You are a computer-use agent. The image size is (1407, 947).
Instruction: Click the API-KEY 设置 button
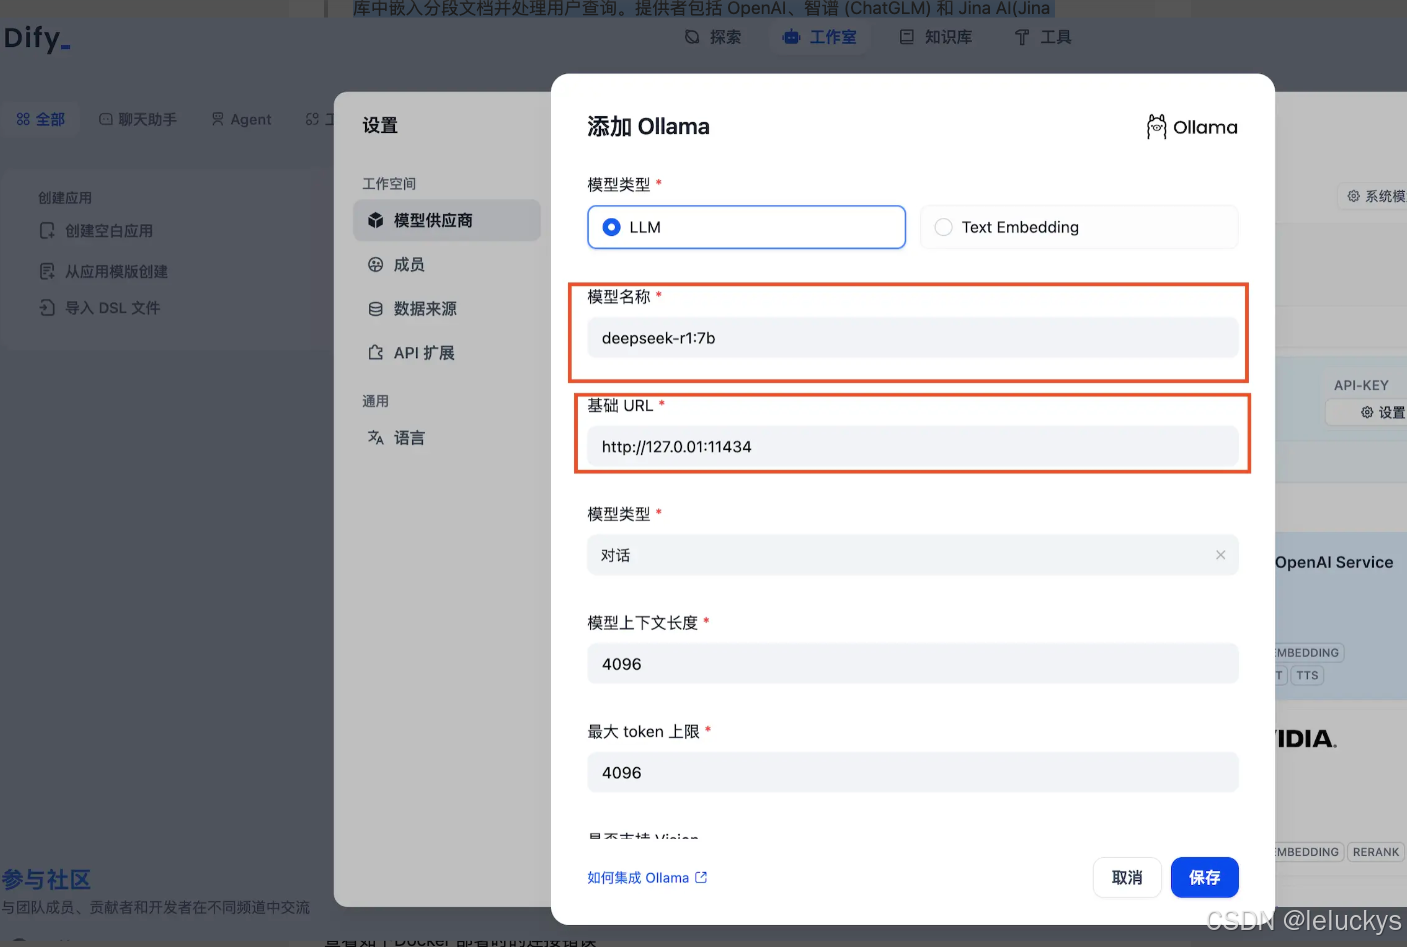1367,412
